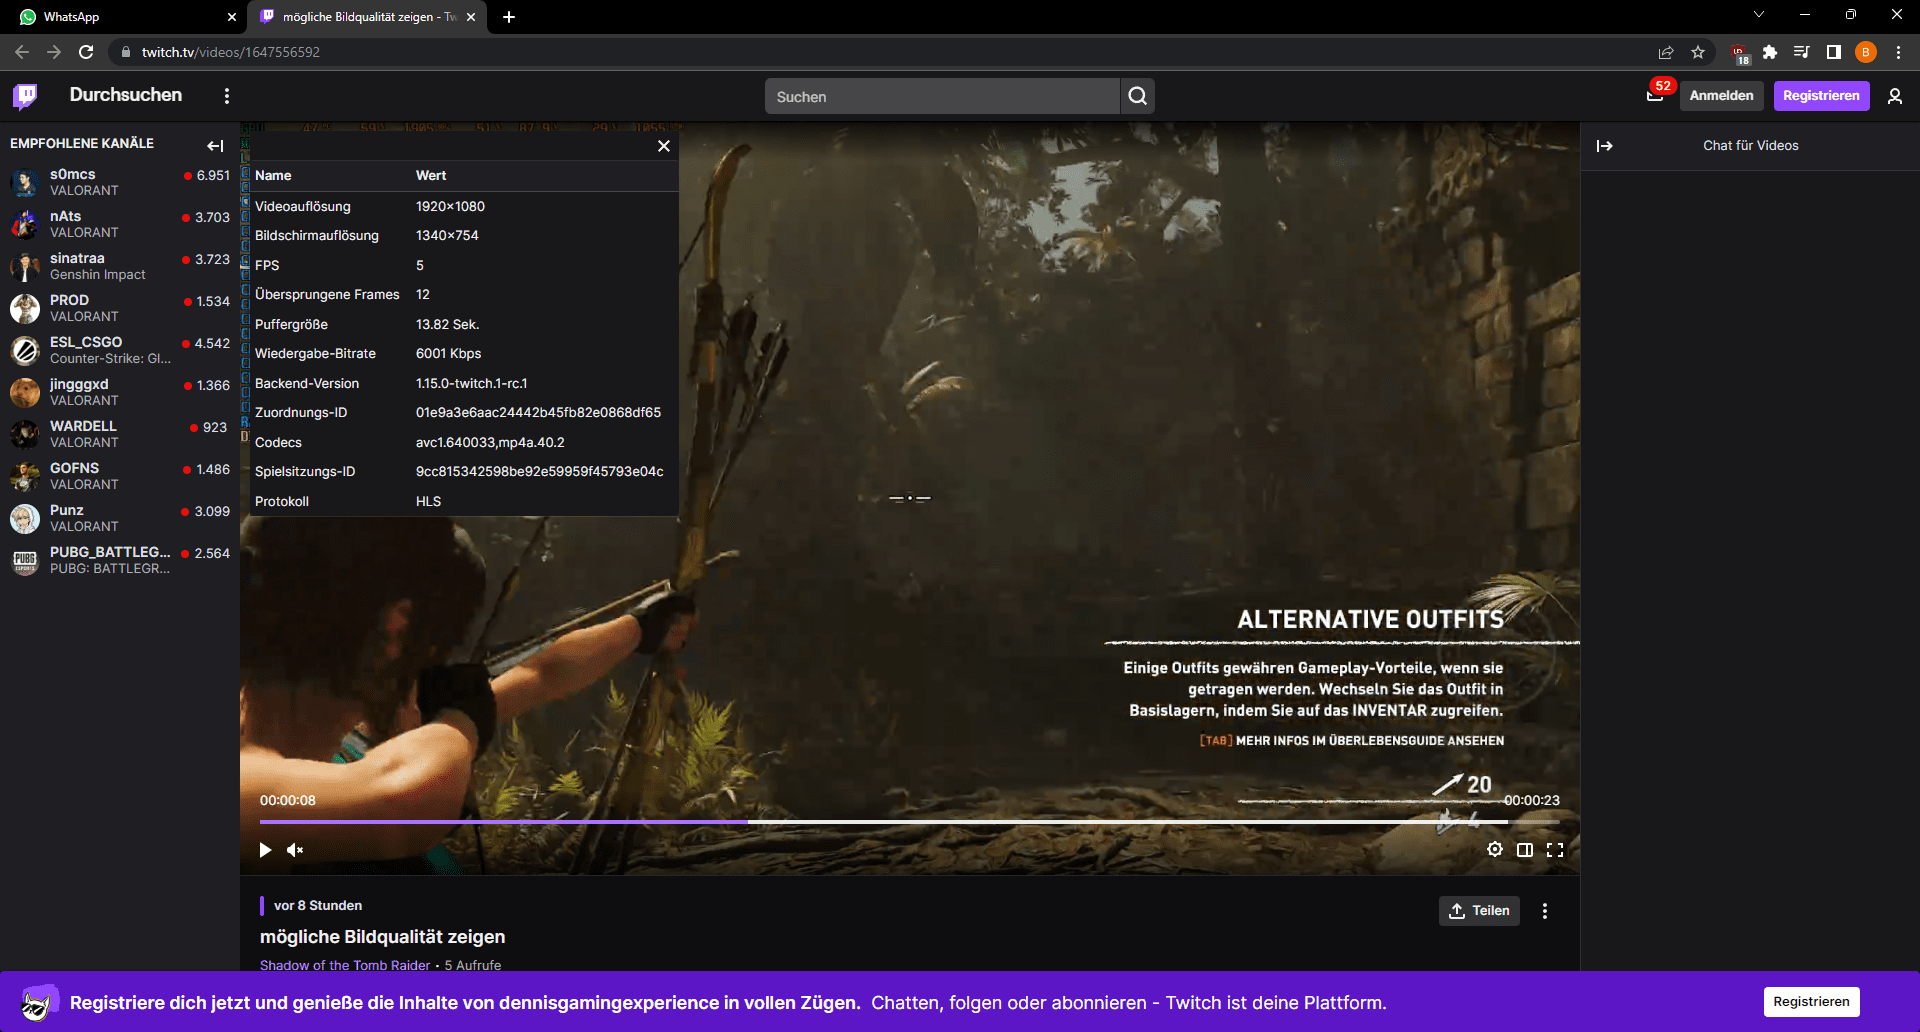Open the GOFNS channel

click(x=120, y=476)
